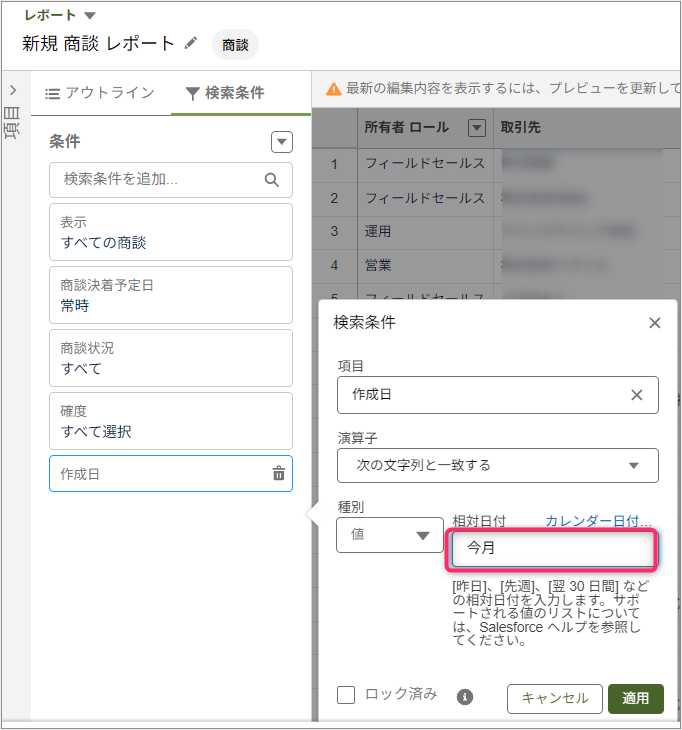Viewport: 682px width, 730px height.
Task: Delete the 作成日 filter with trash icon
Action: click(278, 474)
